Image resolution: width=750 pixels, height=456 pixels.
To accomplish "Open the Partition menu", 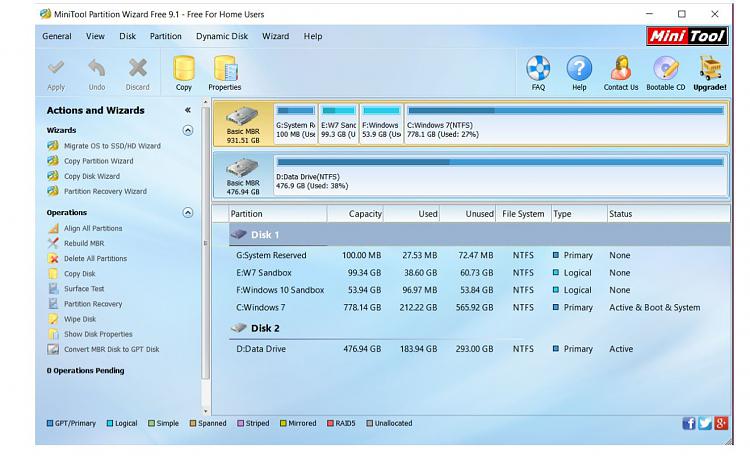I will 165,36.
